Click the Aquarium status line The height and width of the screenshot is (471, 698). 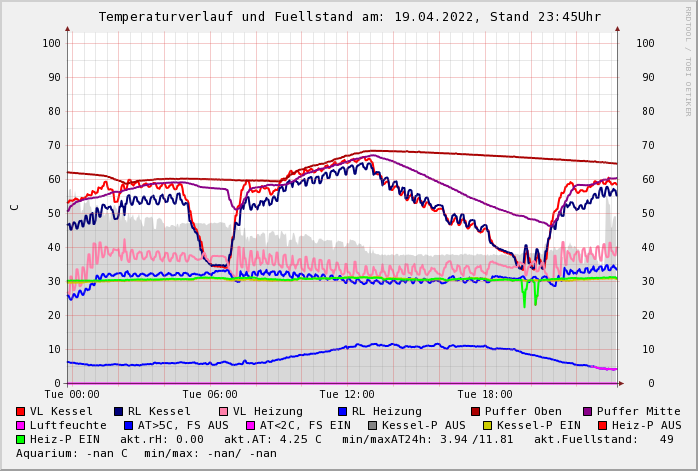(146, 453)
